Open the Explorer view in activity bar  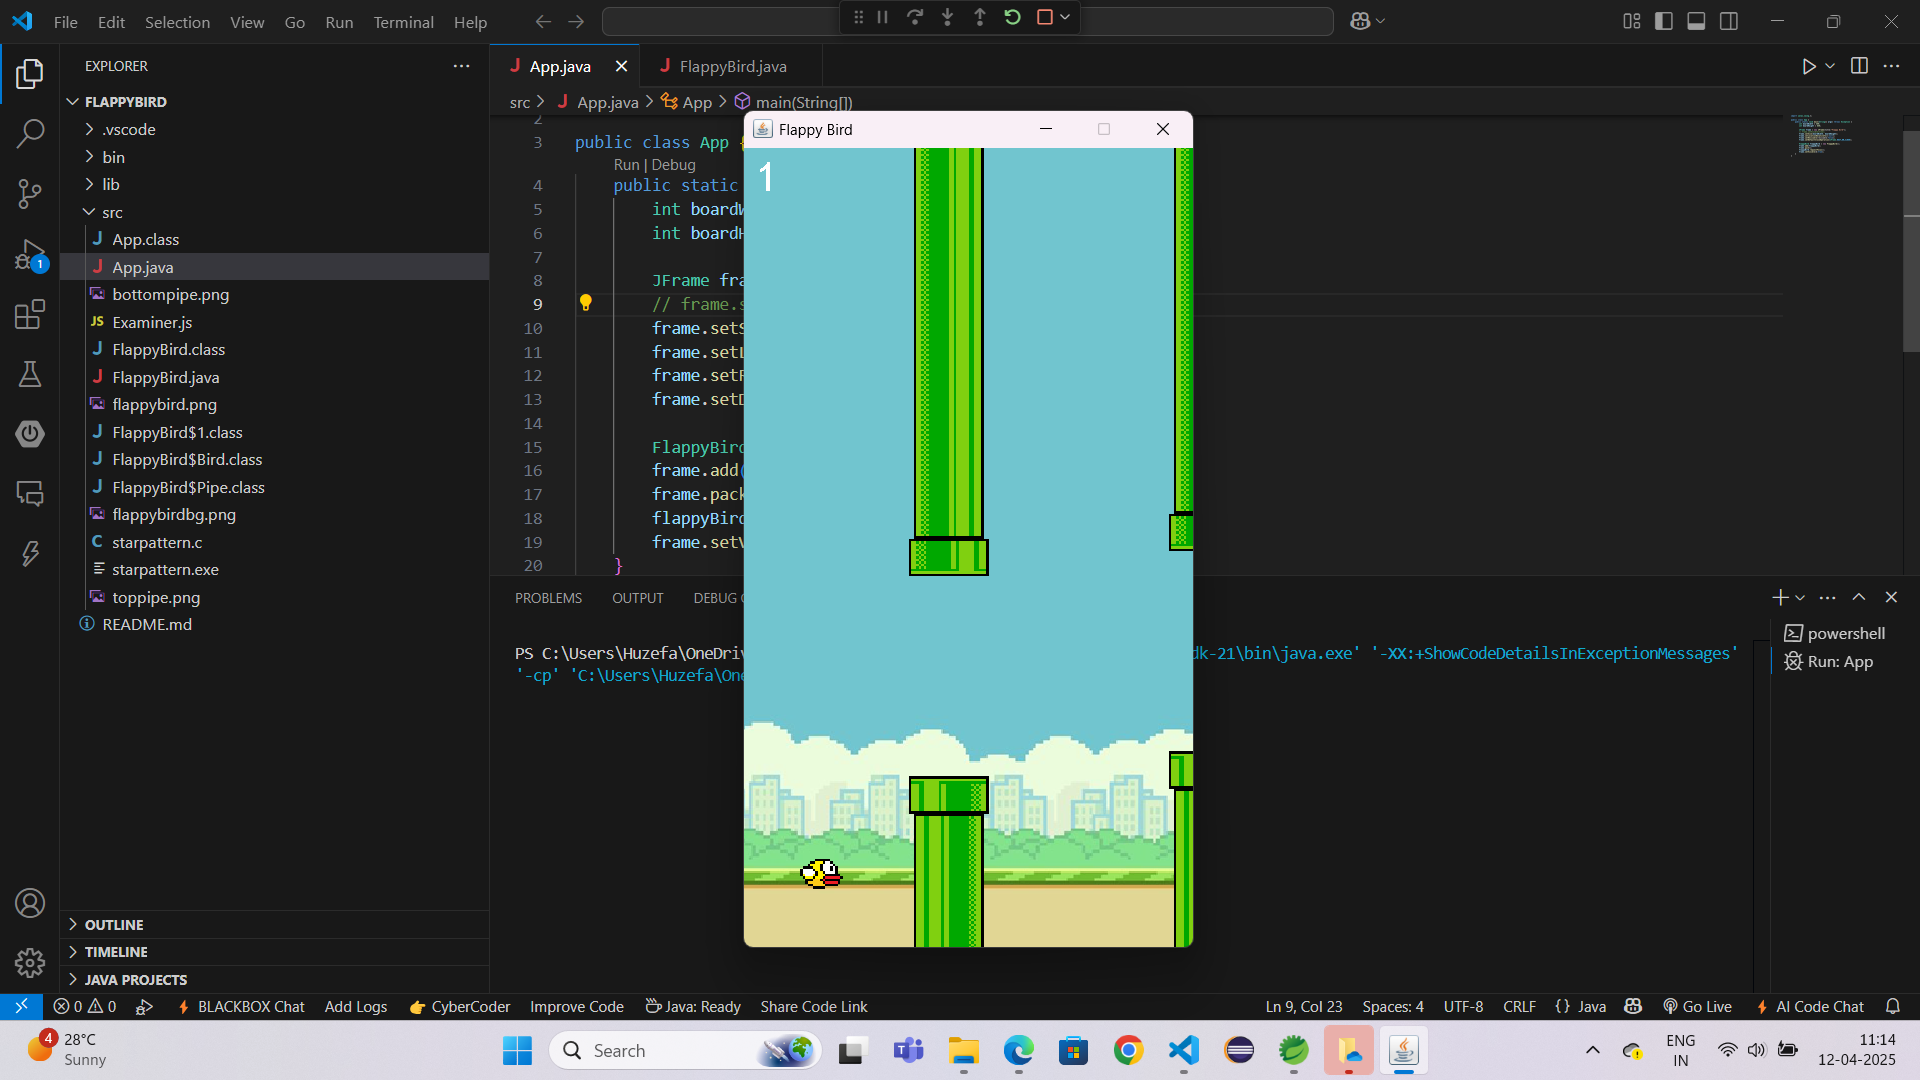coord(30,73)
